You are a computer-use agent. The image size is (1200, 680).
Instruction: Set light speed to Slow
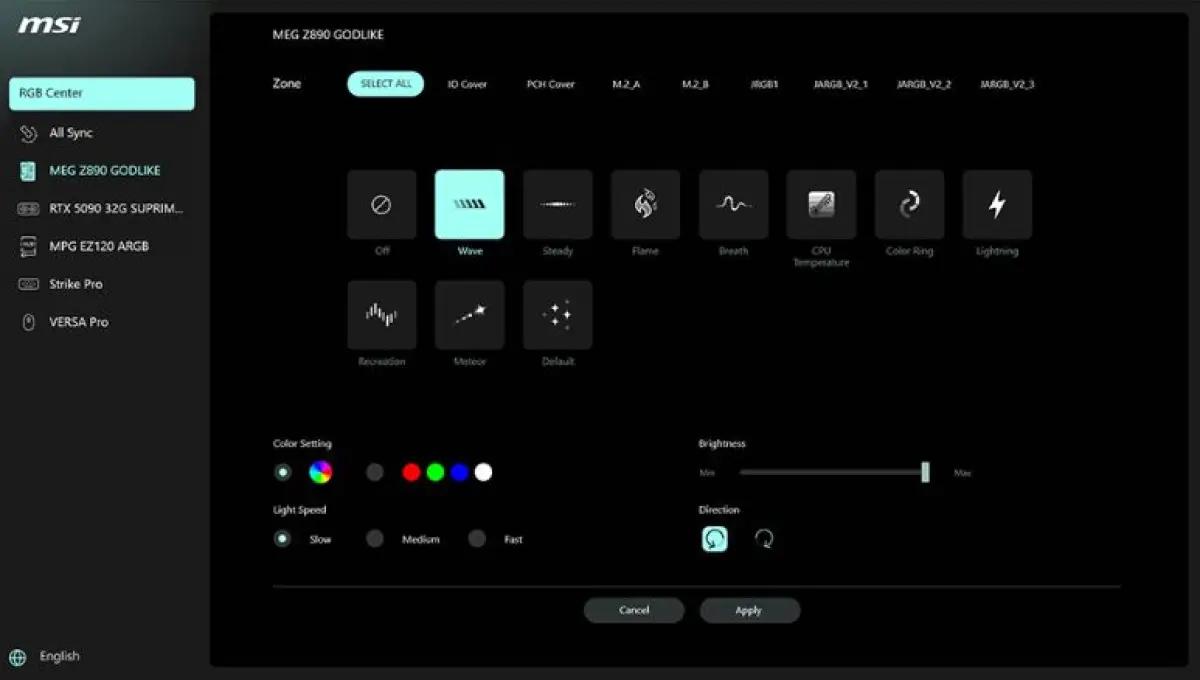(x=283, y=539)
